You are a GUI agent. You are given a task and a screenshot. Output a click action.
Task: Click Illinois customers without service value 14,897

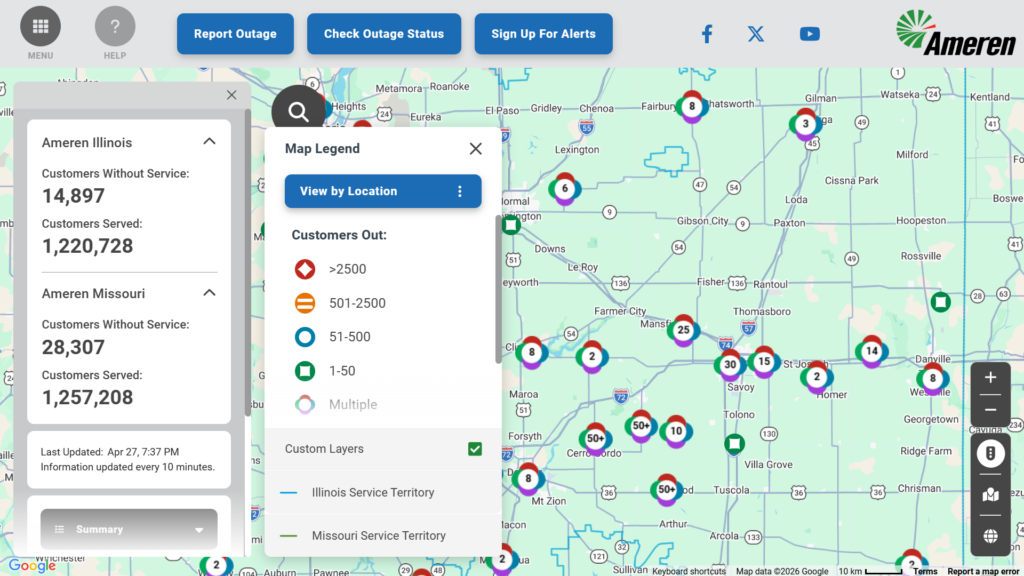(73, 196)
